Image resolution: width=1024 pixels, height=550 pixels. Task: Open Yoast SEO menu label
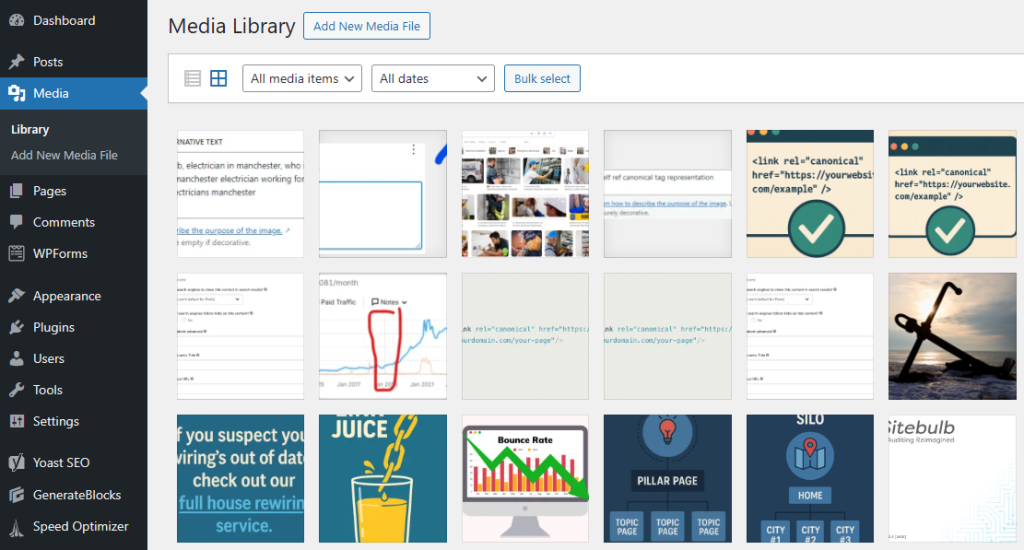pos(61,462)
